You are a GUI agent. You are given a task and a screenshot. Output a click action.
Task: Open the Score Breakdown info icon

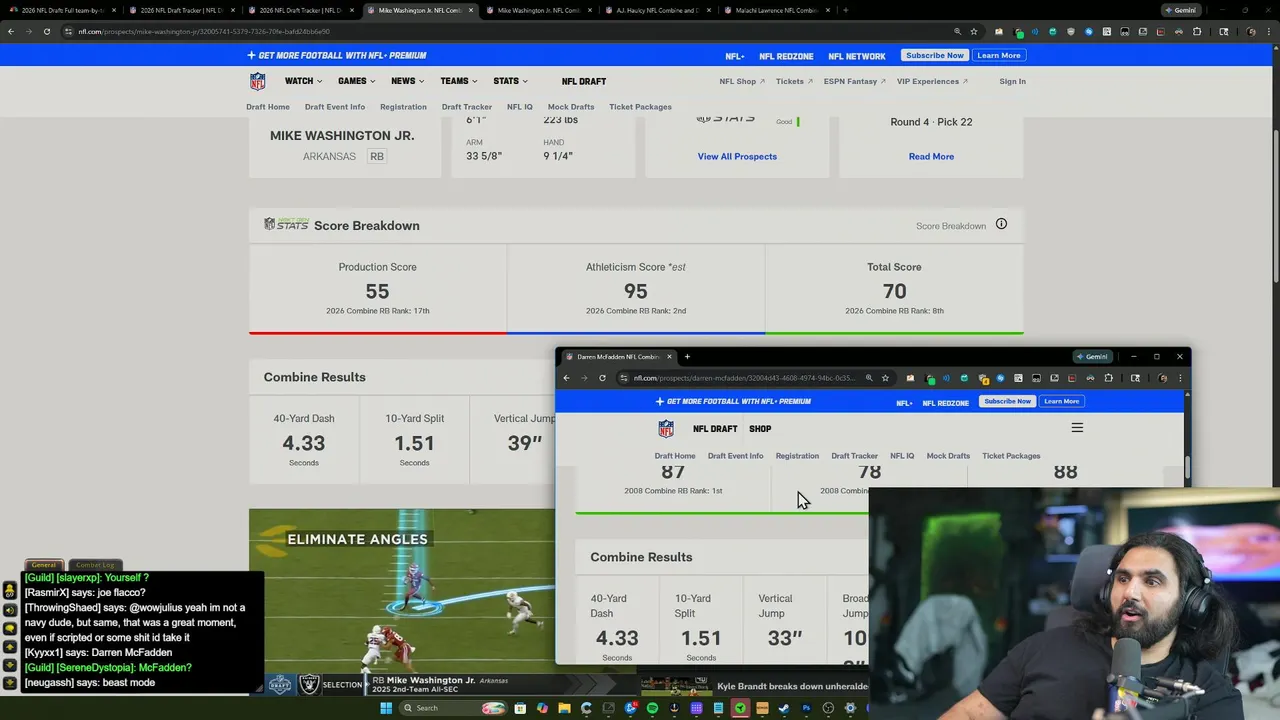point(1001,224)
